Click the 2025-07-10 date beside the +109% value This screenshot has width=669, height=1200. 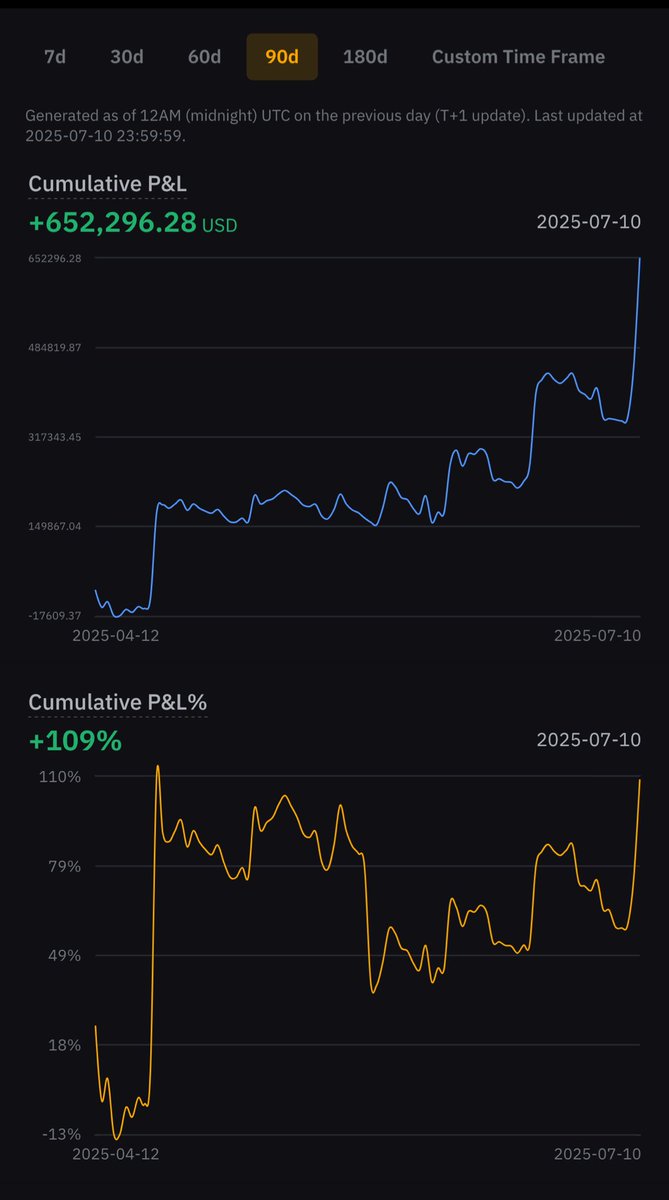[588, 740]
